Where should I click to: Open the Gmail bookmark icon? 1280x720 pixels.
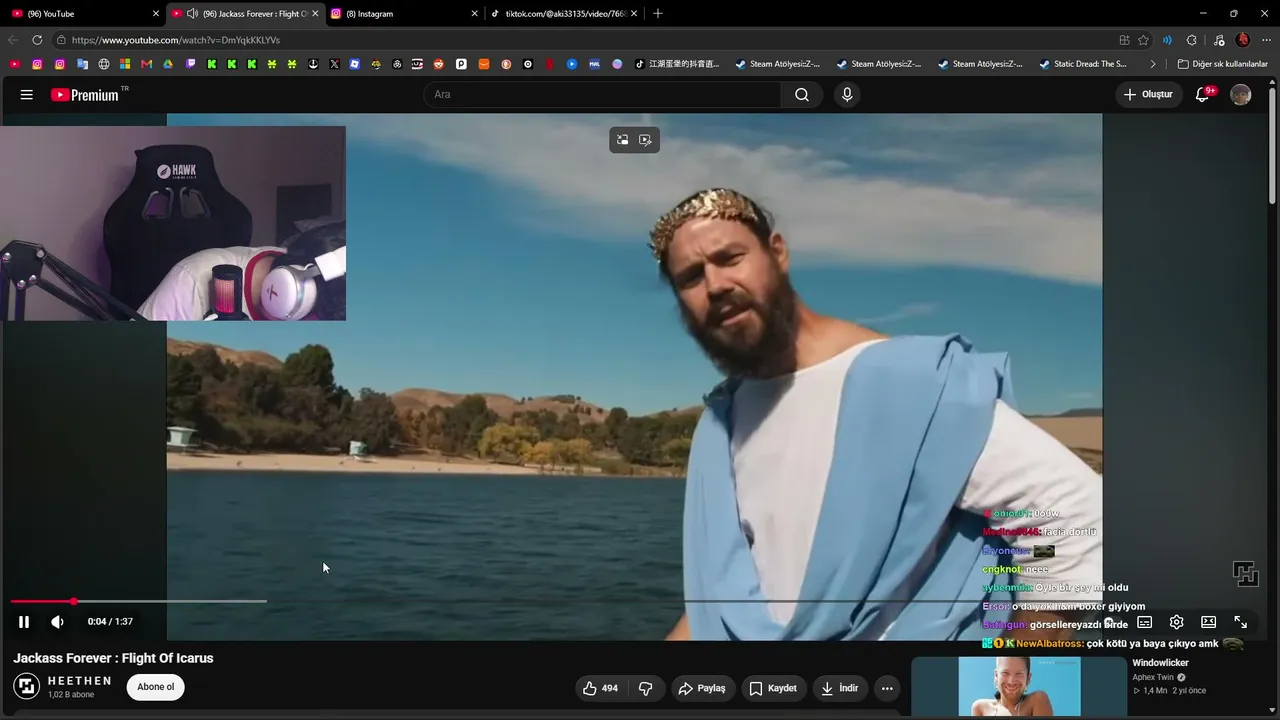click(x=147, y=64)
